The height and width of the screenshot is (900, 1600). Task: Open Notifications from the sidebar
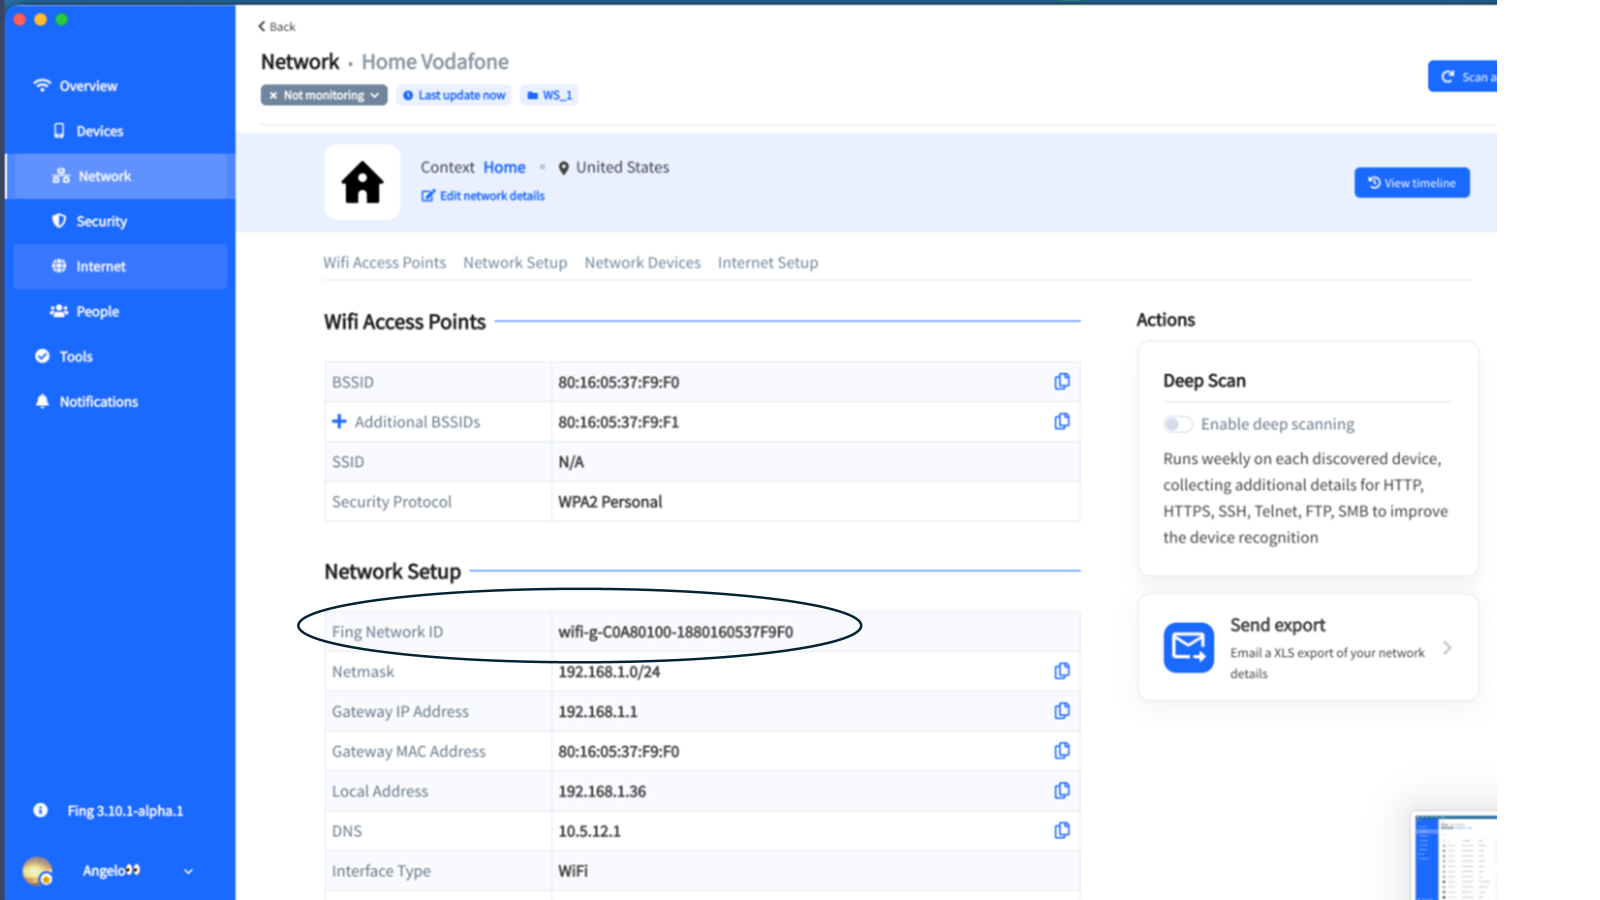98,401
